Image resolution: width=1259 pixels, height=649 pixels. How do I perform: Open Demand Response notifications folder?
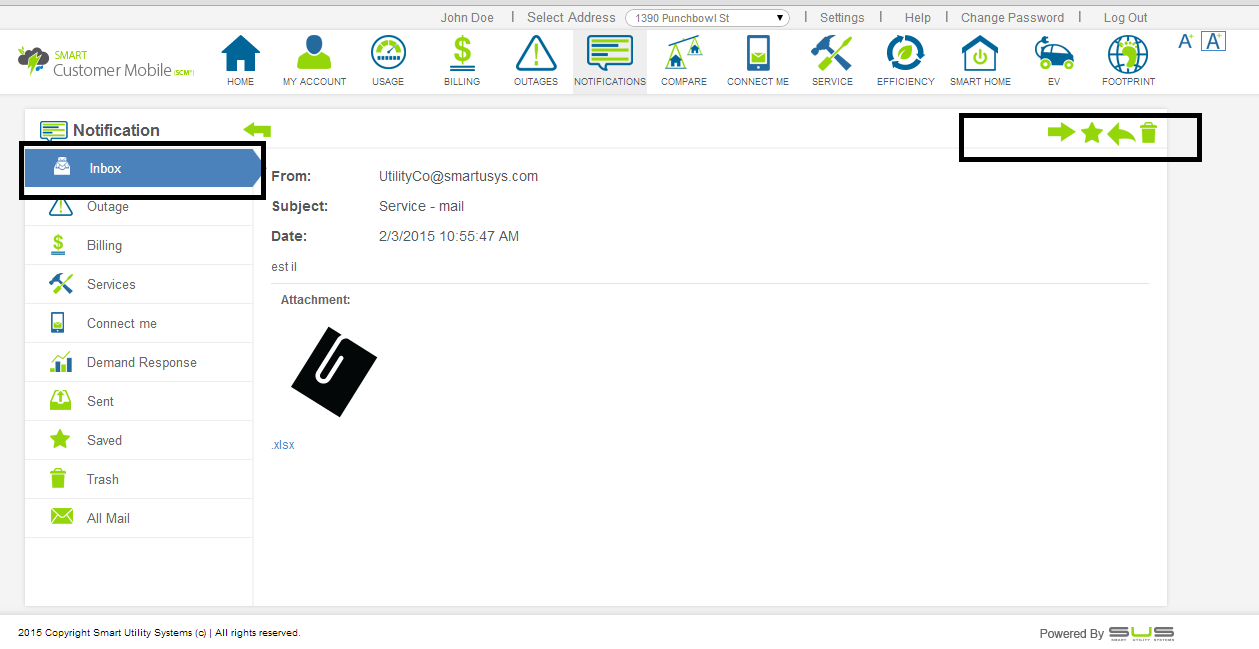pyautogui.click(x=141, y=362)
